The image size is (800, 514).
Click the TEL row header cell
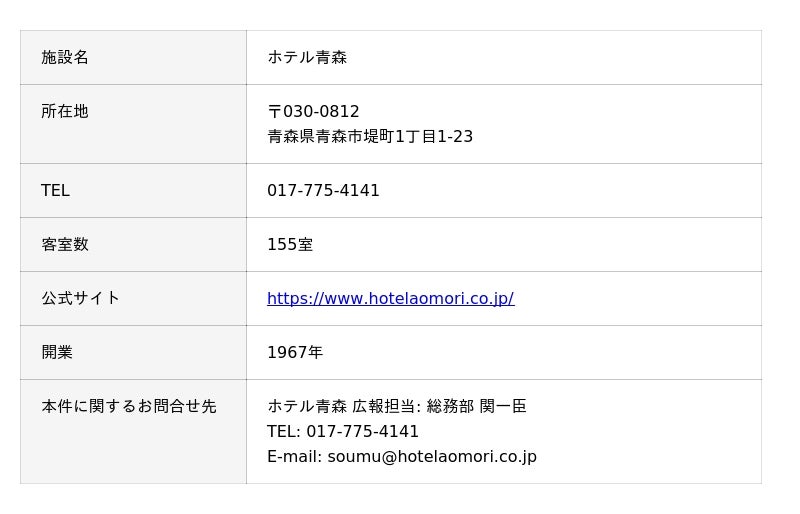pos(55,190)
